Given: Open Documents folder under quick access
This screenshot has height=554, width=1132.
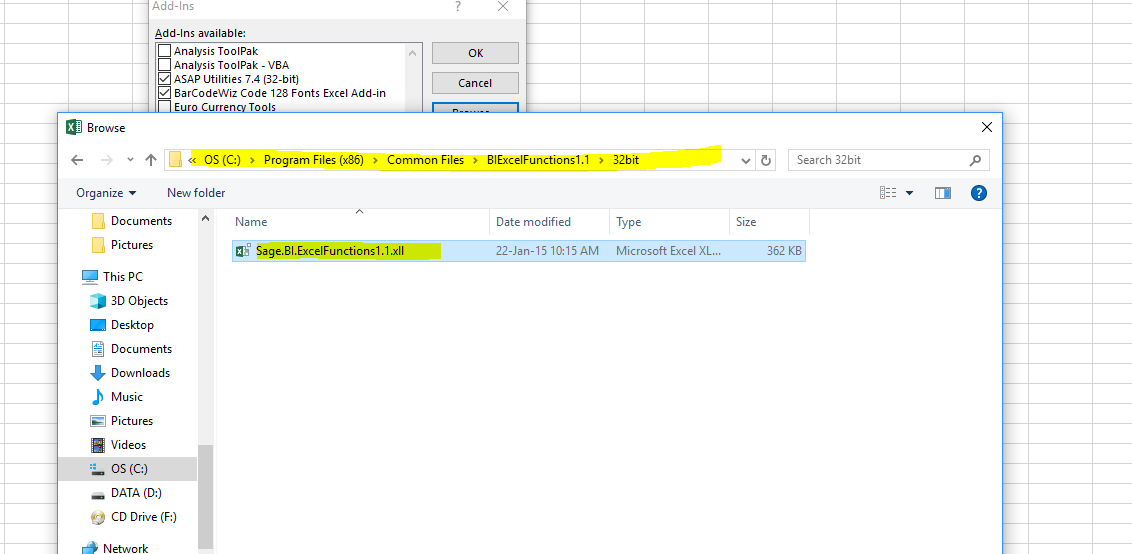Looking at the screenshot, I should coord(133,221).
